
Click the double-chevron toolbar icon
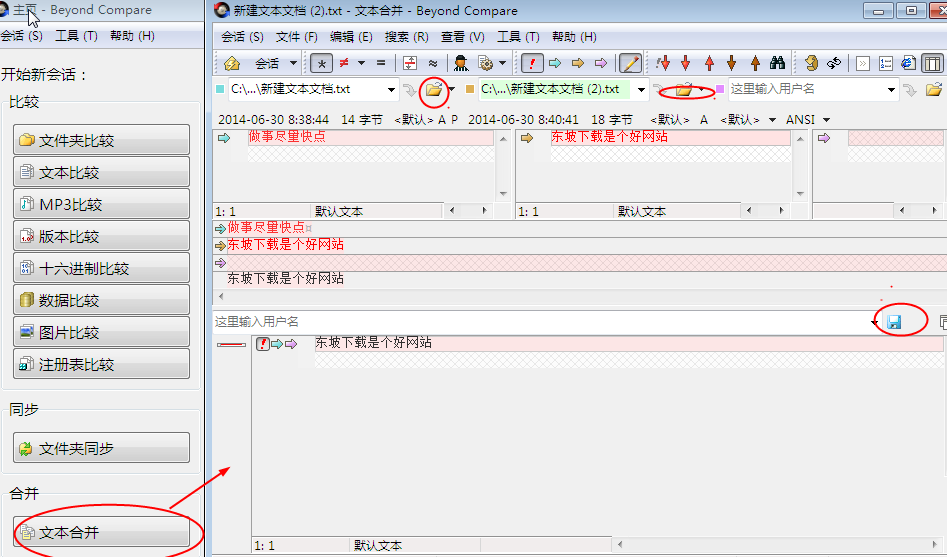[x=863, y=63]
